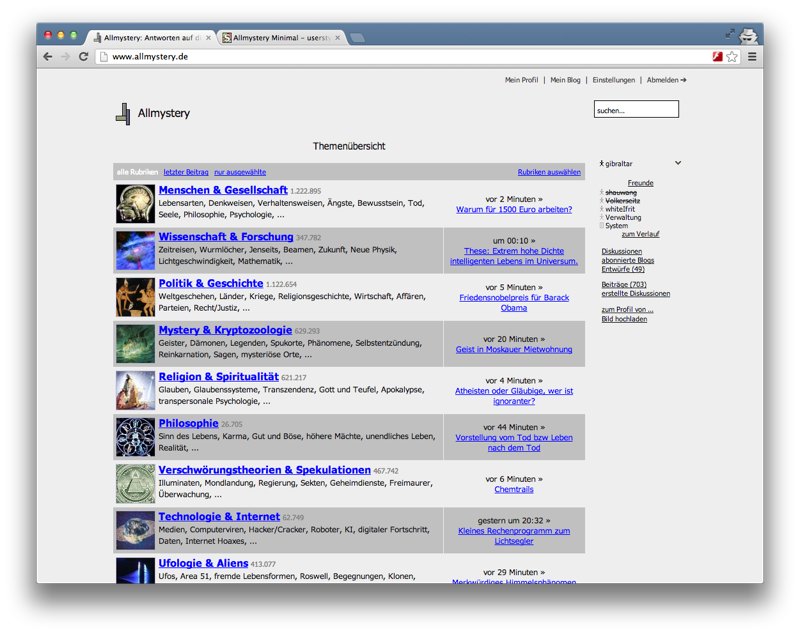The width and height of the screenshot is (800, 634).
Task: Click the address bar URL field
Action: click(x=403, y=57)
